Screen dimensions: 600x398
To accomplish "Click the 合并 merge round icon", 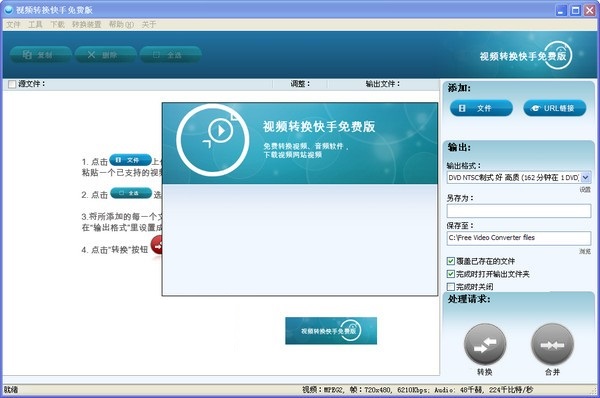I will point(552,344).
